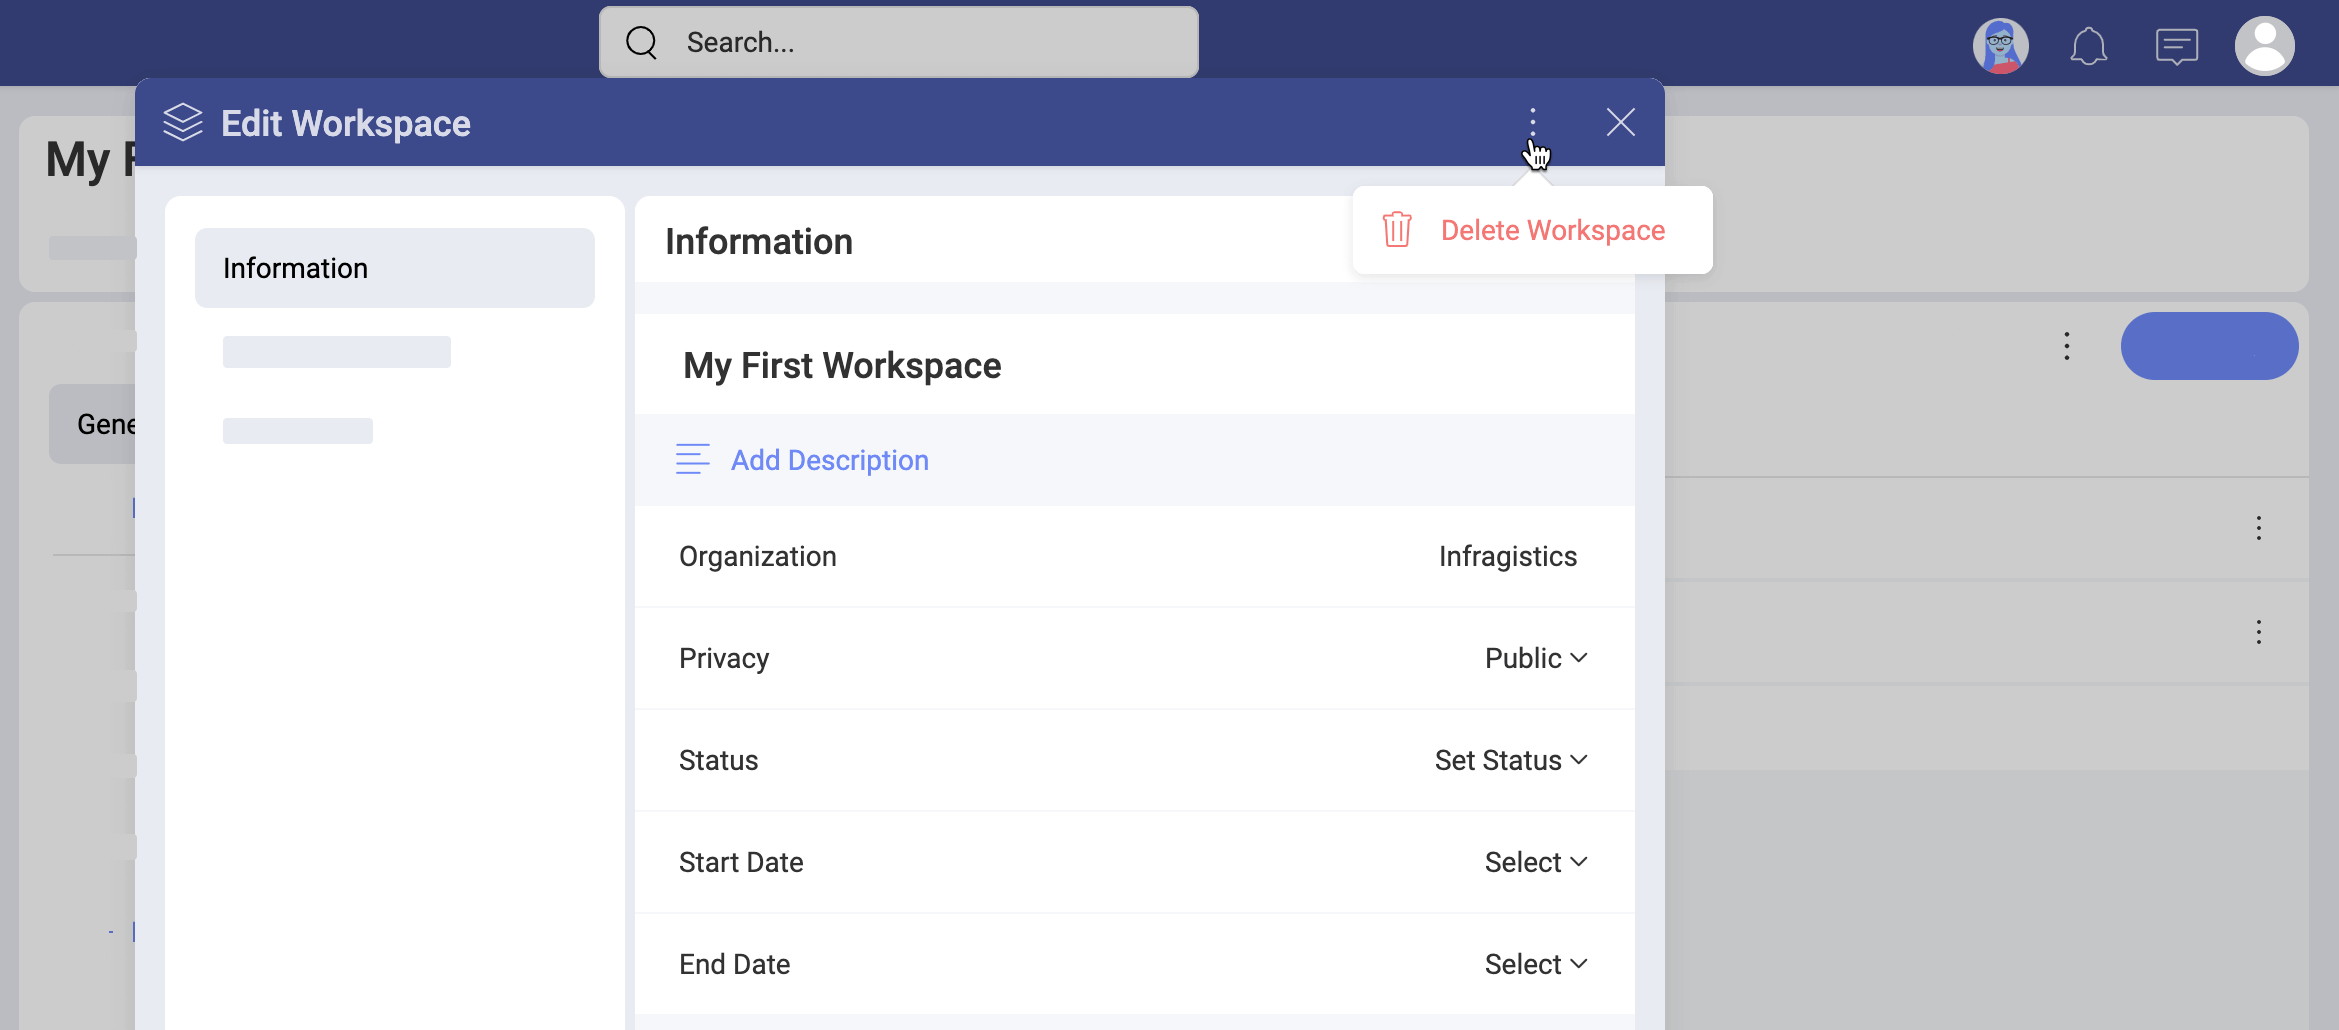Click the description lines icon
Image resolution: width=2339 pixels, height=1030 pixels.
pyautogui.click(x=692, y=459)
